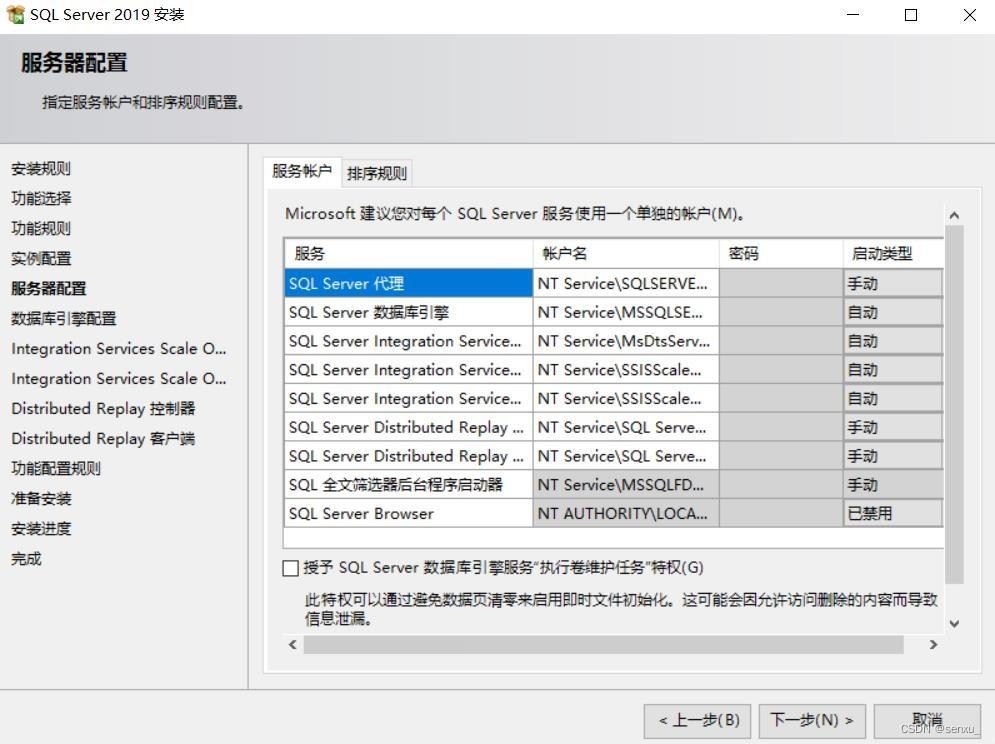Go back with the 上一步(B) button
The image size is (995, 744).
pyautogui.click(x=697, y=721)
